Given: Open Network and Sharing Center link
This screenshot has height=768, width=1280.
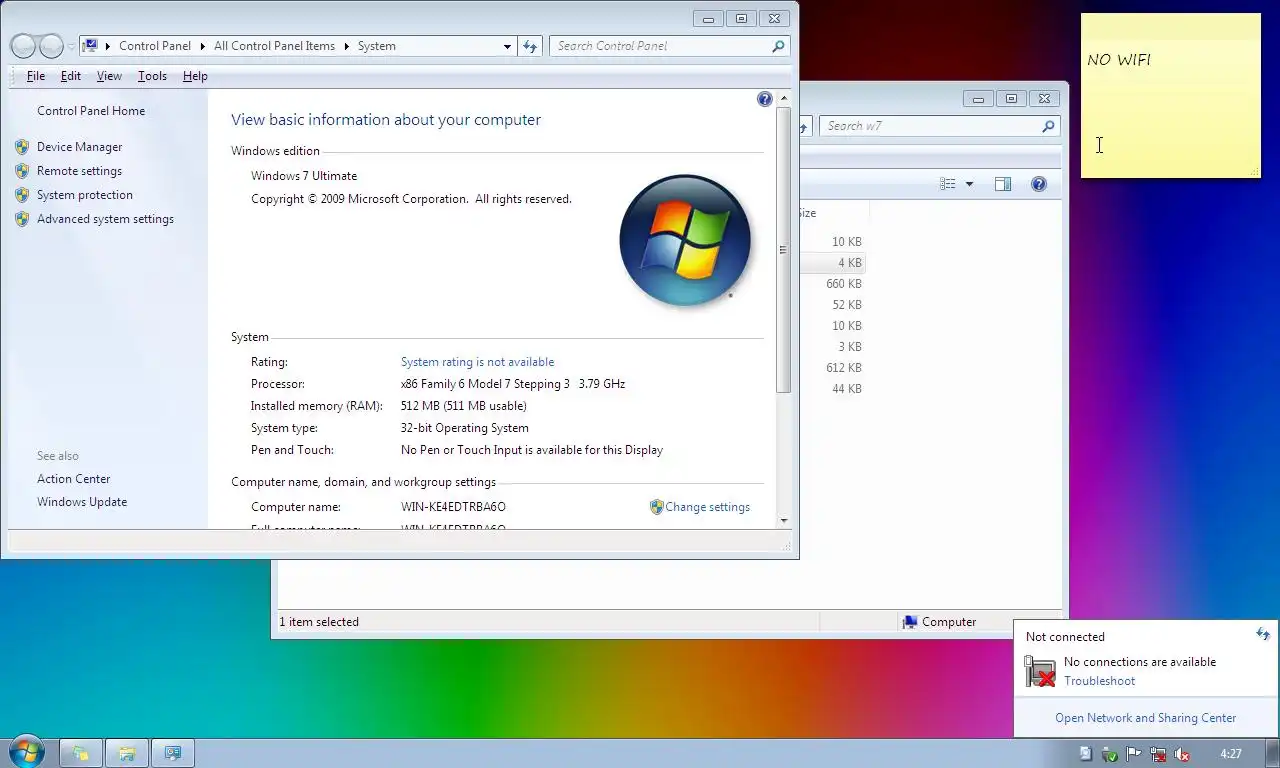Looking at the screenshot, I should click(x=1145, y=718).
